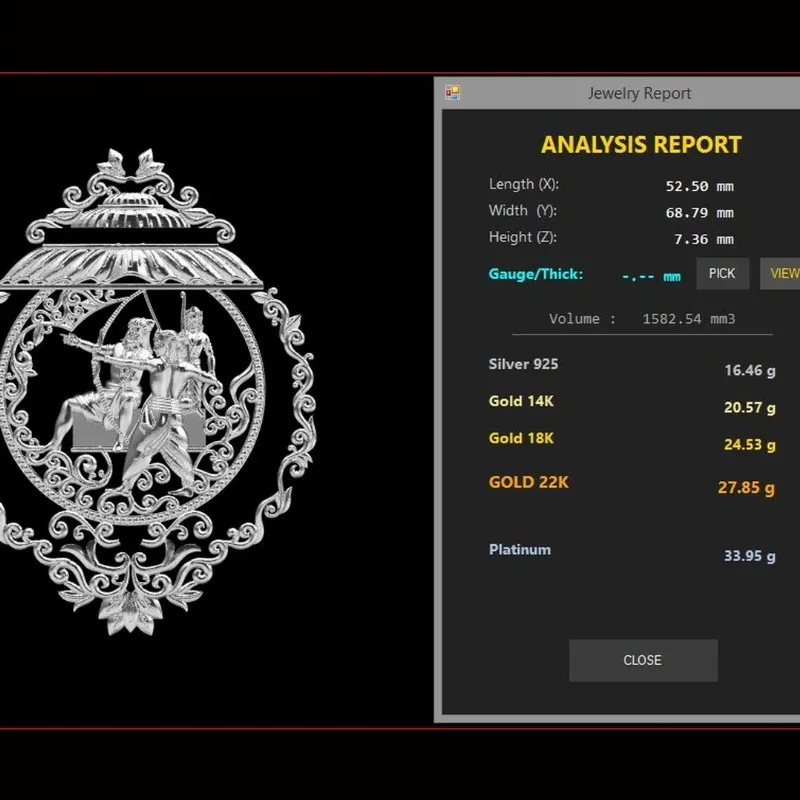Click the Height (Z) value 7.36 mm

pyautogui.click(x=704, y=239)
